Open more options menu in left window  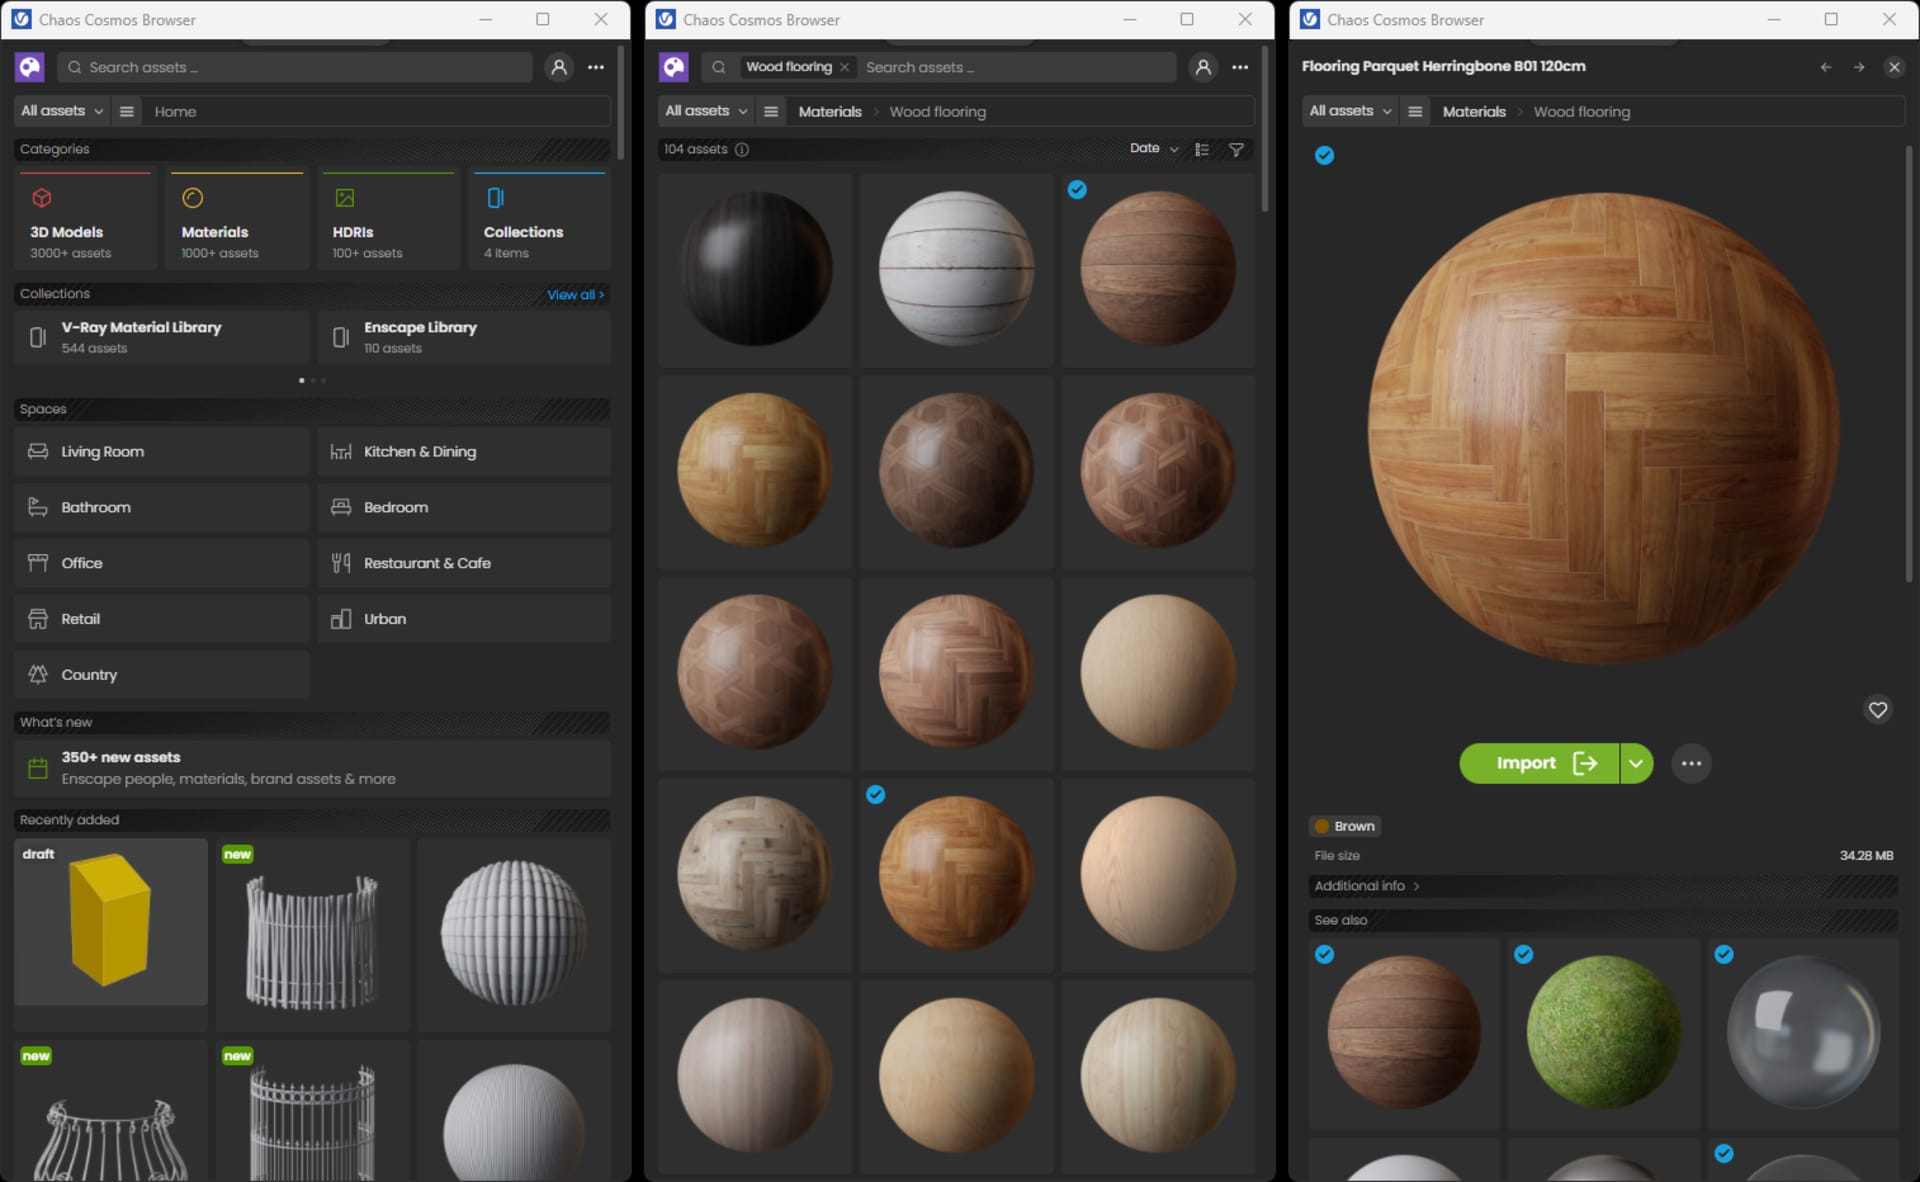click(x=596, y=67)
